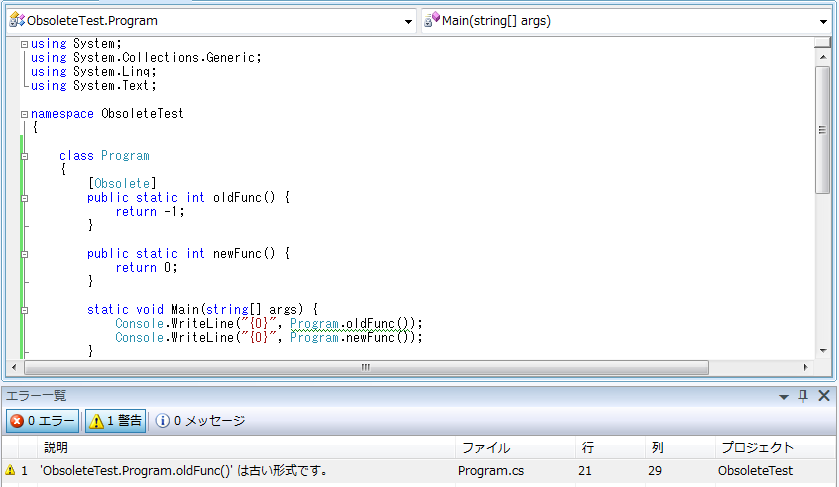The image size is (839, 487).
Task: Click 'return 0;' statement in newFunc
Action: (147, 268)
